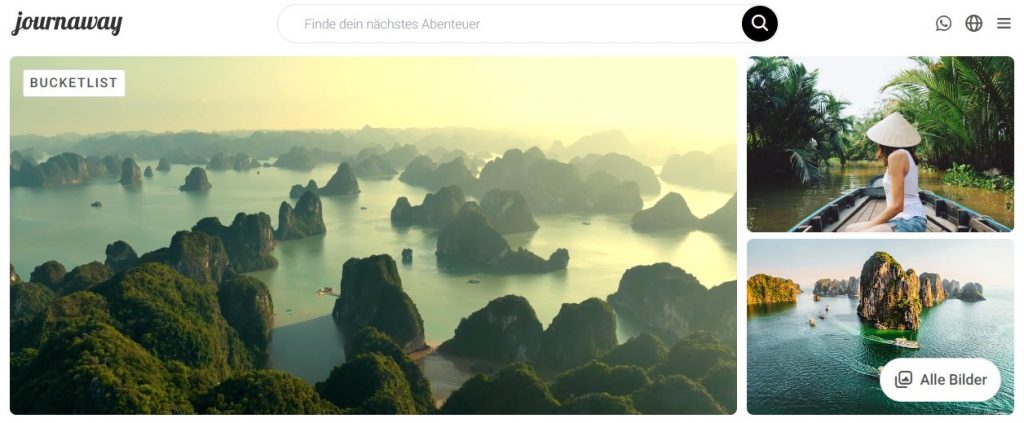1024x423 pixels.
Task: Go home via the journaway logo
Action: (x=67, y=24)
